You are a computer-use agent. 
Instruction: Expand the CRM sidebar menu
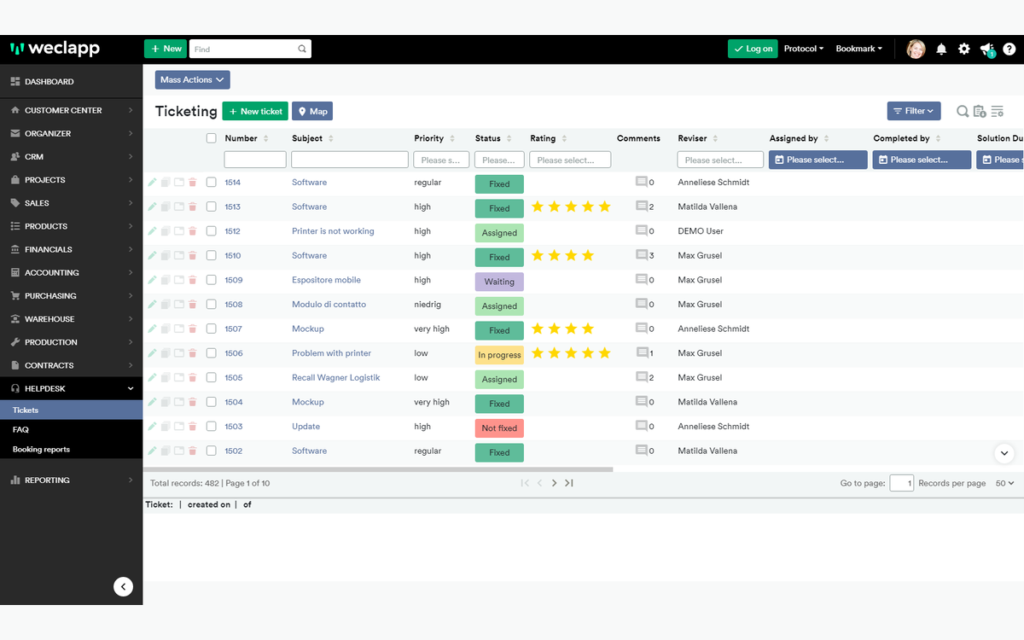pos(71,157)
